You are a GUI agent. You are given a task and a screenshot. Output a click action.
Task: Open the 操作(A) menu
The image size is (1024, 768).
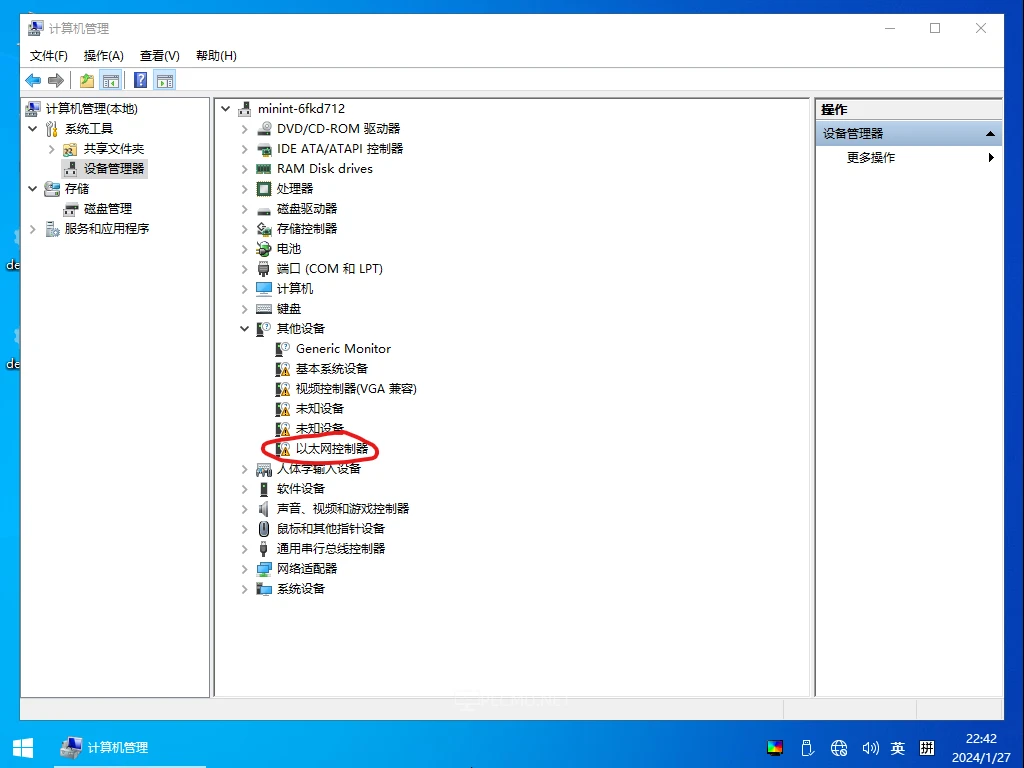104,56
